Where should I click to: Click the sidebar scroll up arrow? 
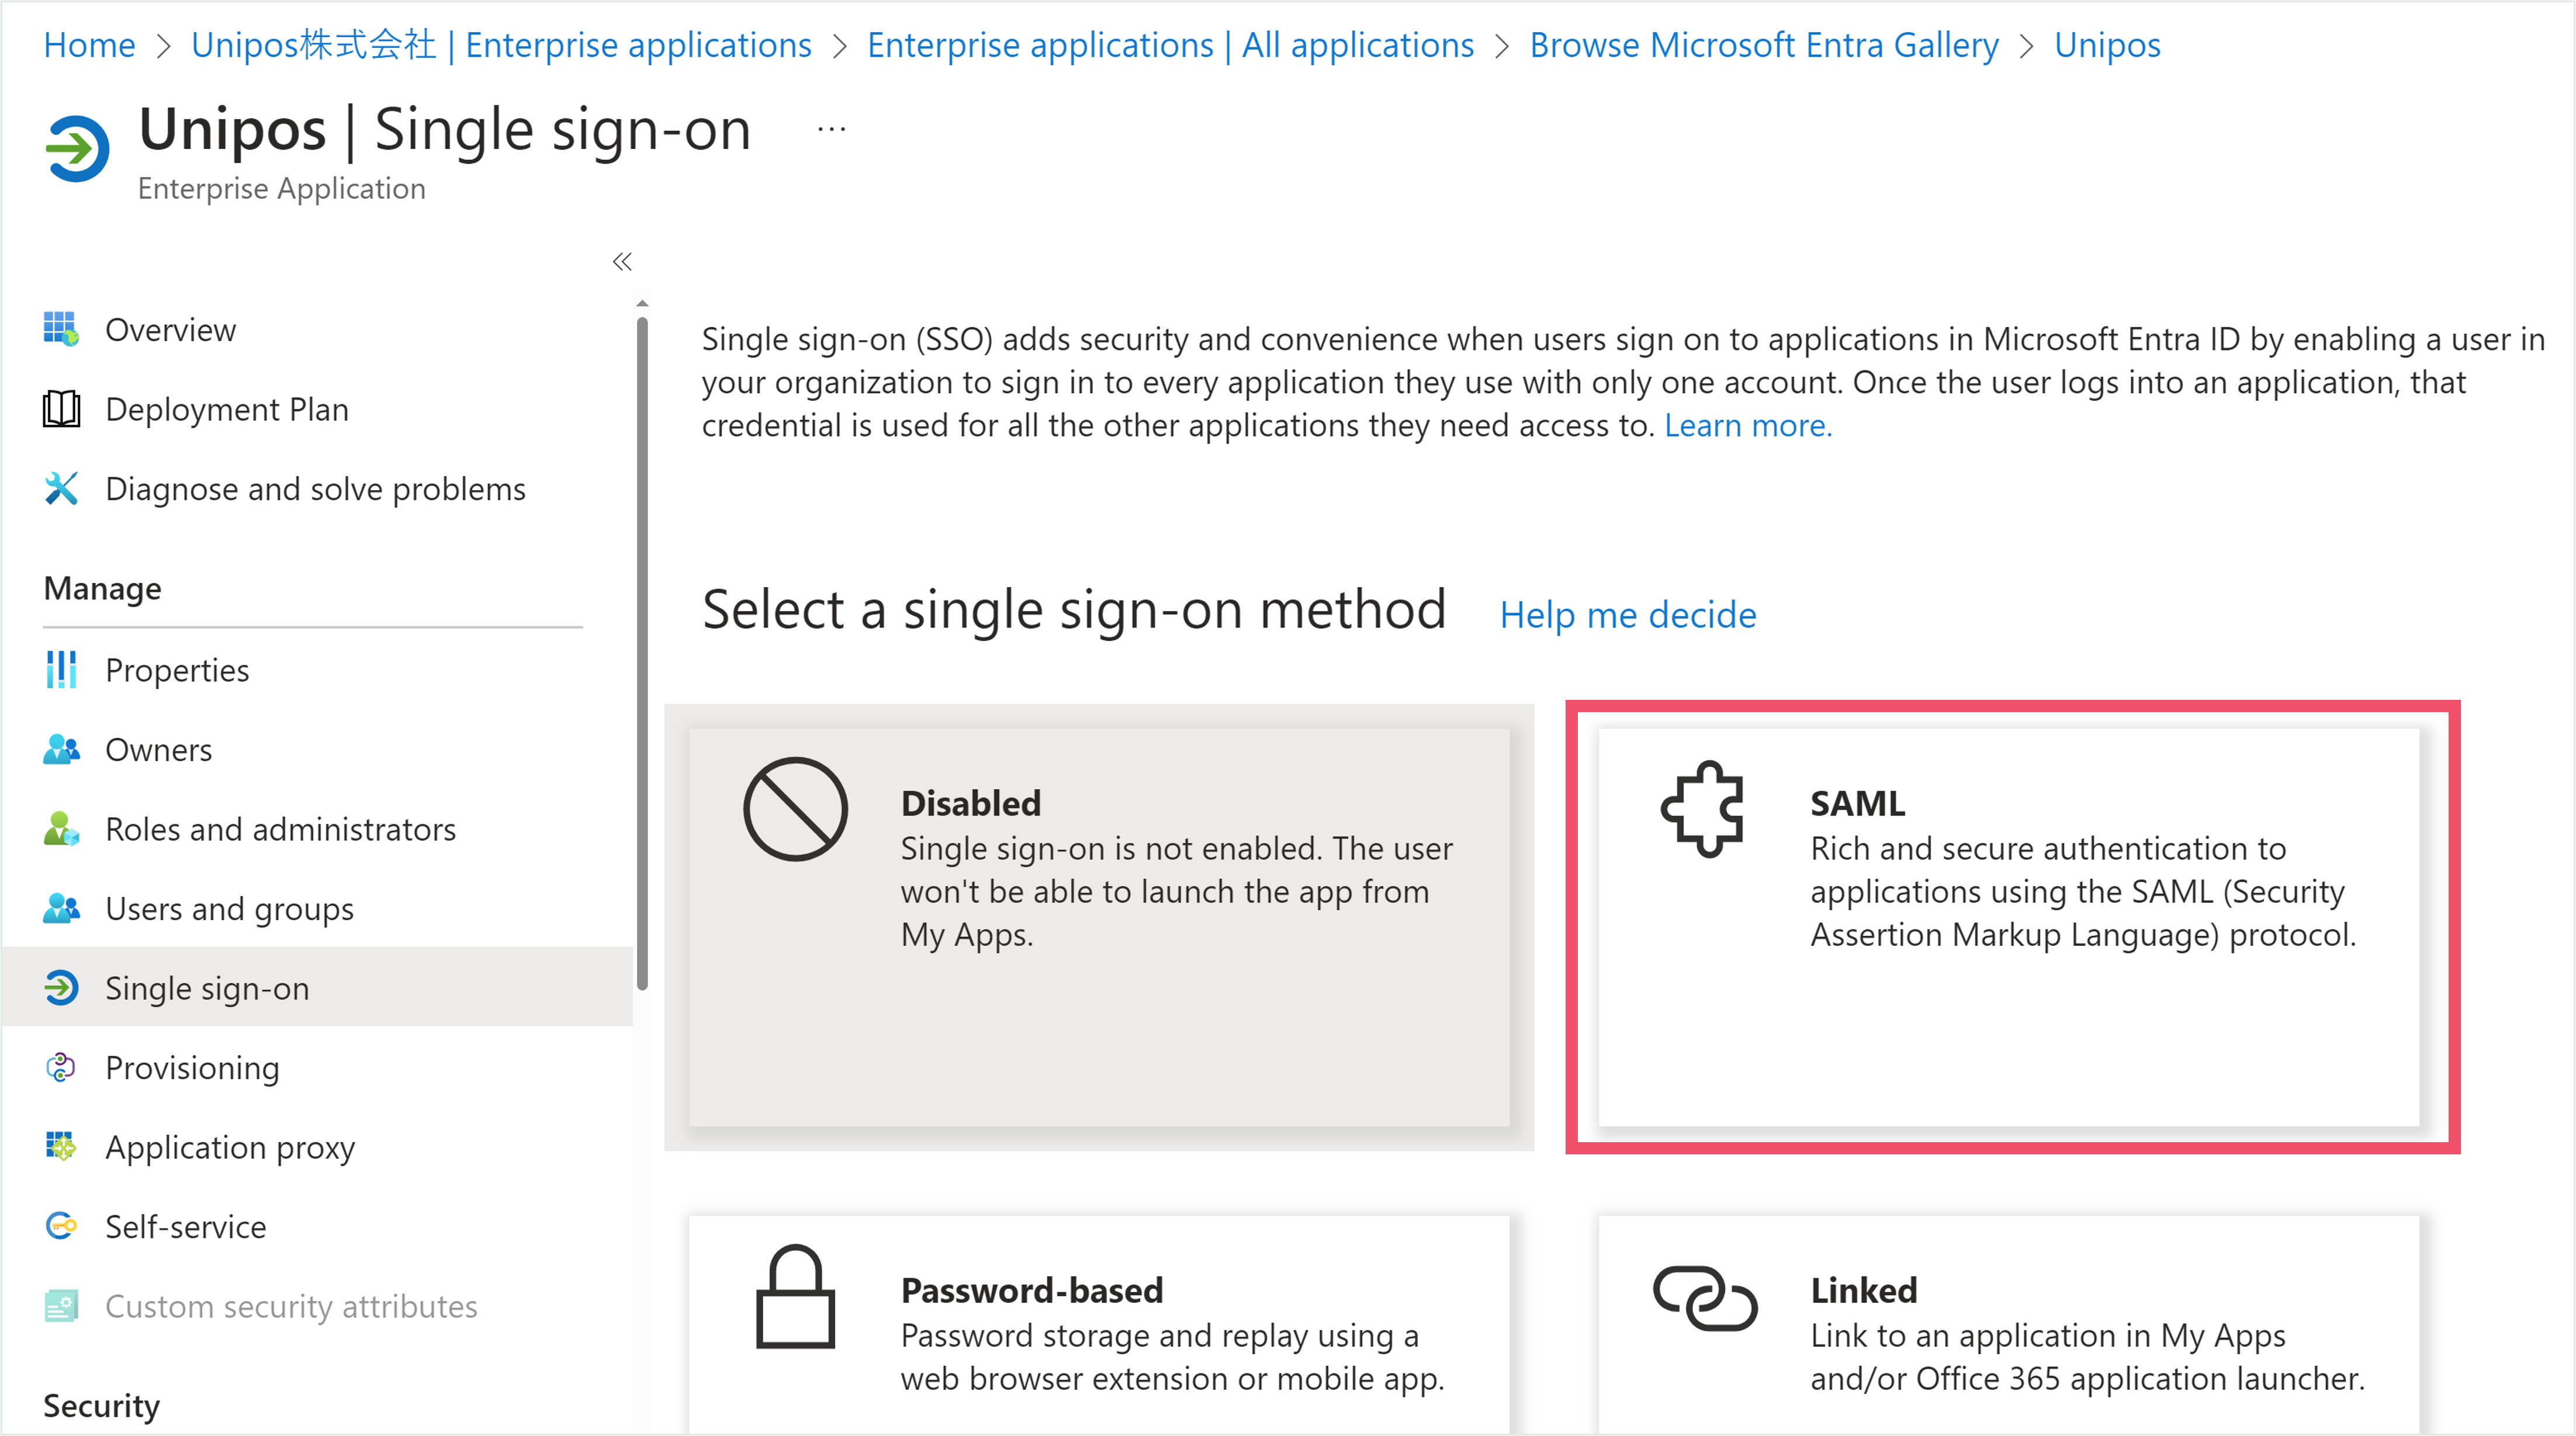(x=642, y=302)
